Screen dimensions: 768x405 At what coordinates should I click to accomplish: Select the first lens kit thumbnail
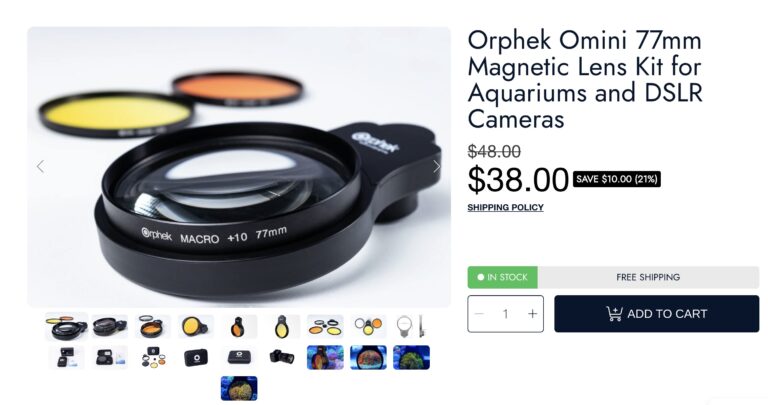click(67, 327)
